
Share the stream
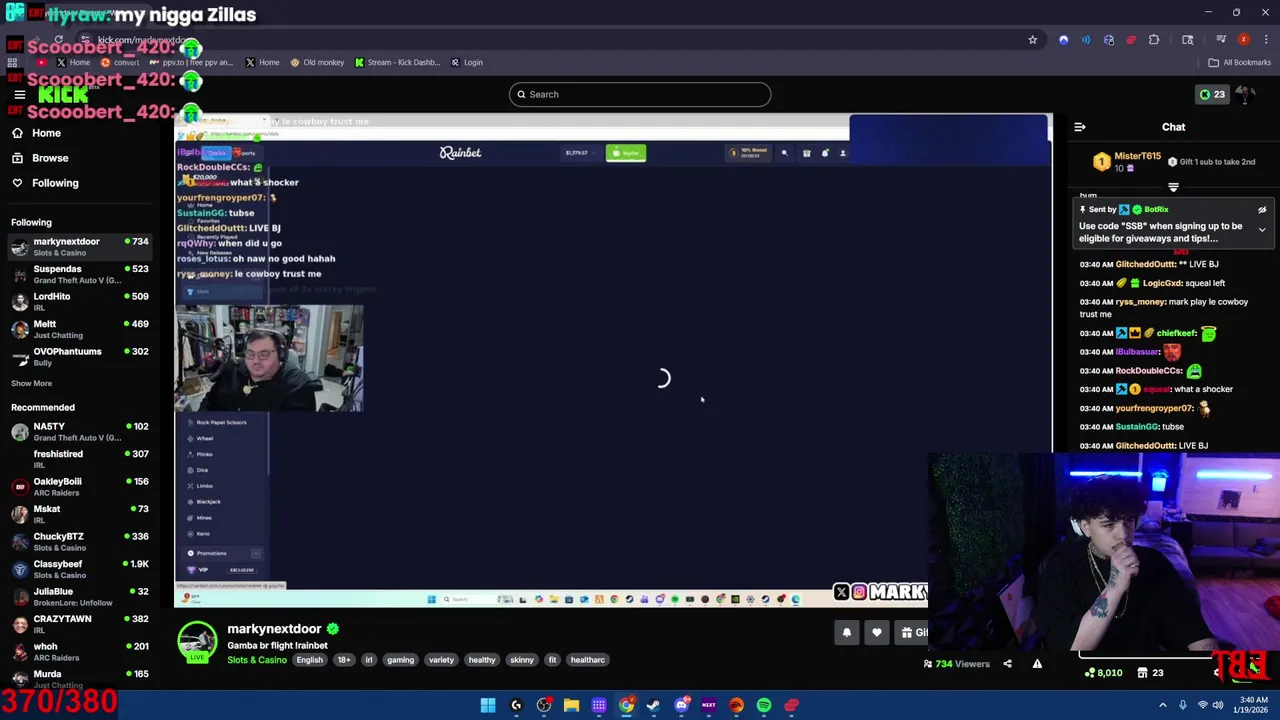pyautogui.click(x=1007, y=664)
